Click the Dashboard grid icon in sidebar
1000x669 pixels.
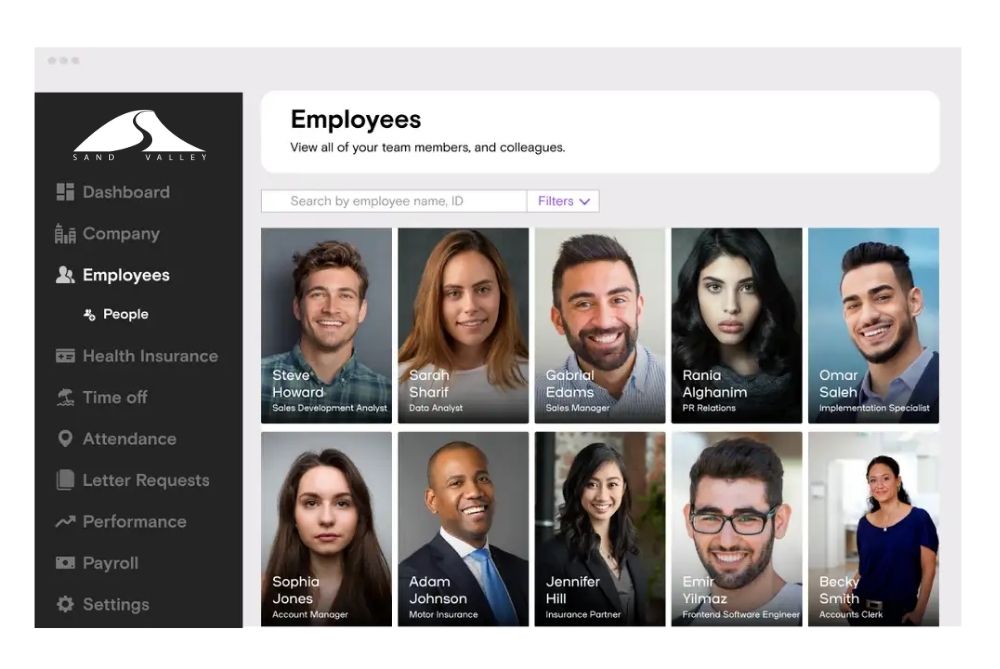click(x=65, y=192)
